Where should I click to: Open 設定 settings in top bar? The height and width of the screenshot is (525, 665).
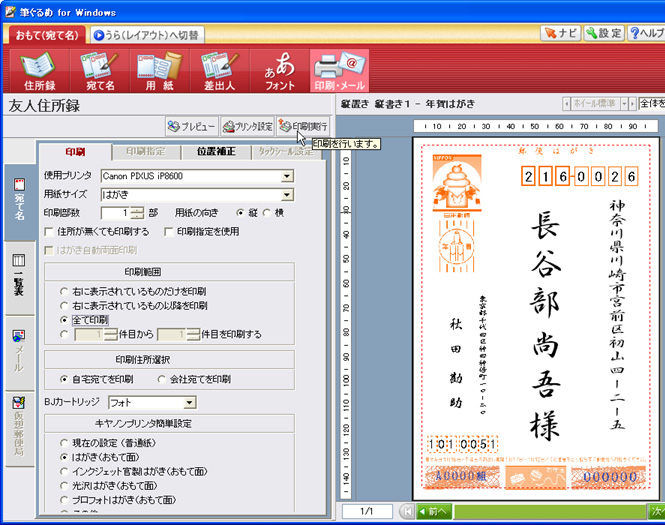click(x=604, y=33)
